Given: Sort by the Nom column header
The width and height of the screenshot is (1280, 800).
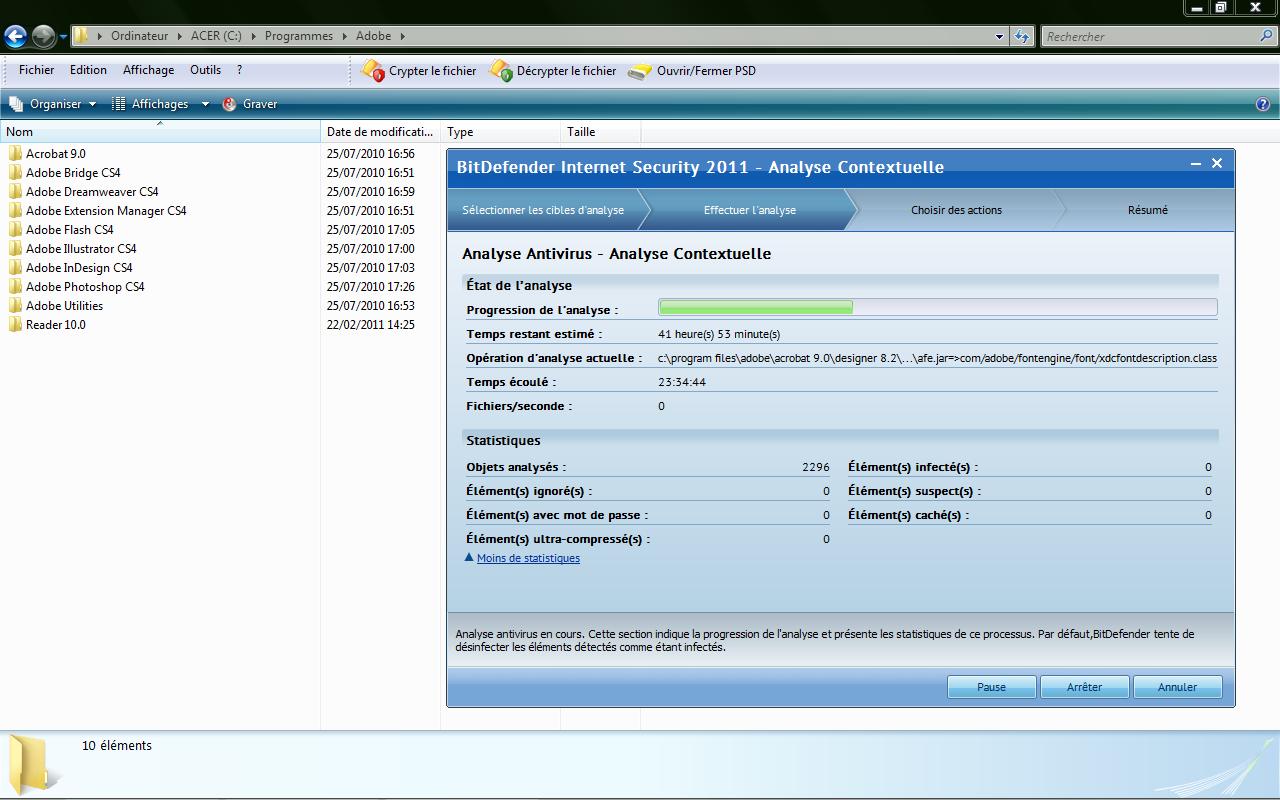Looking at the screenshot, I should (160, 132).
